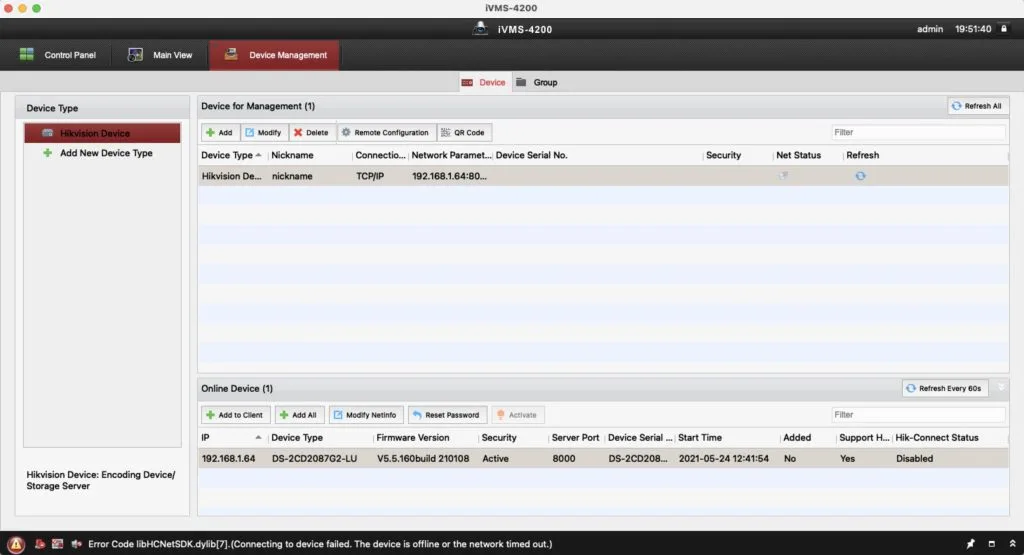Open Remote Configuration
Screen dimensions: 1024x555
386,133
